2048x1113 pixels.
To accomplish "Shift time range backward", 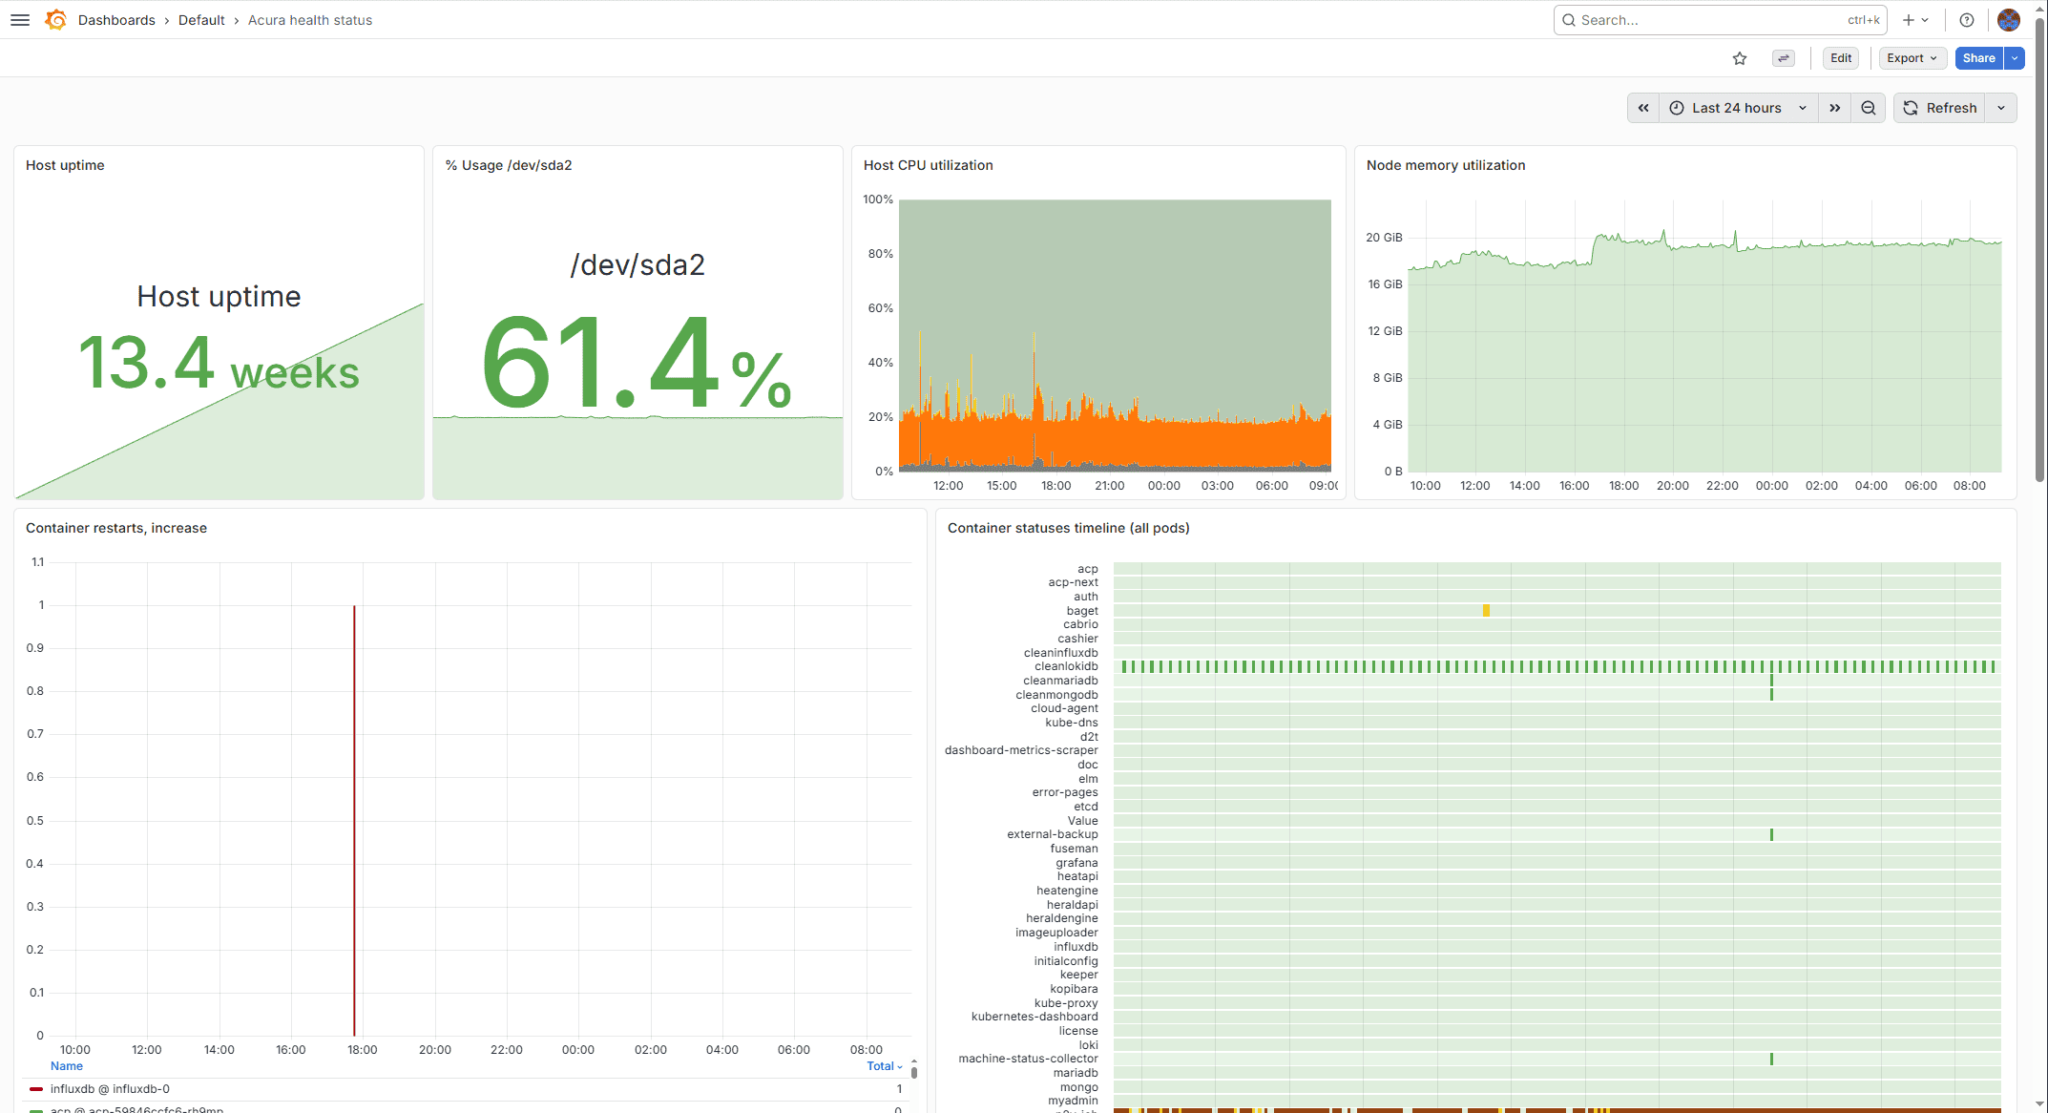I will tap(1643, 108).
